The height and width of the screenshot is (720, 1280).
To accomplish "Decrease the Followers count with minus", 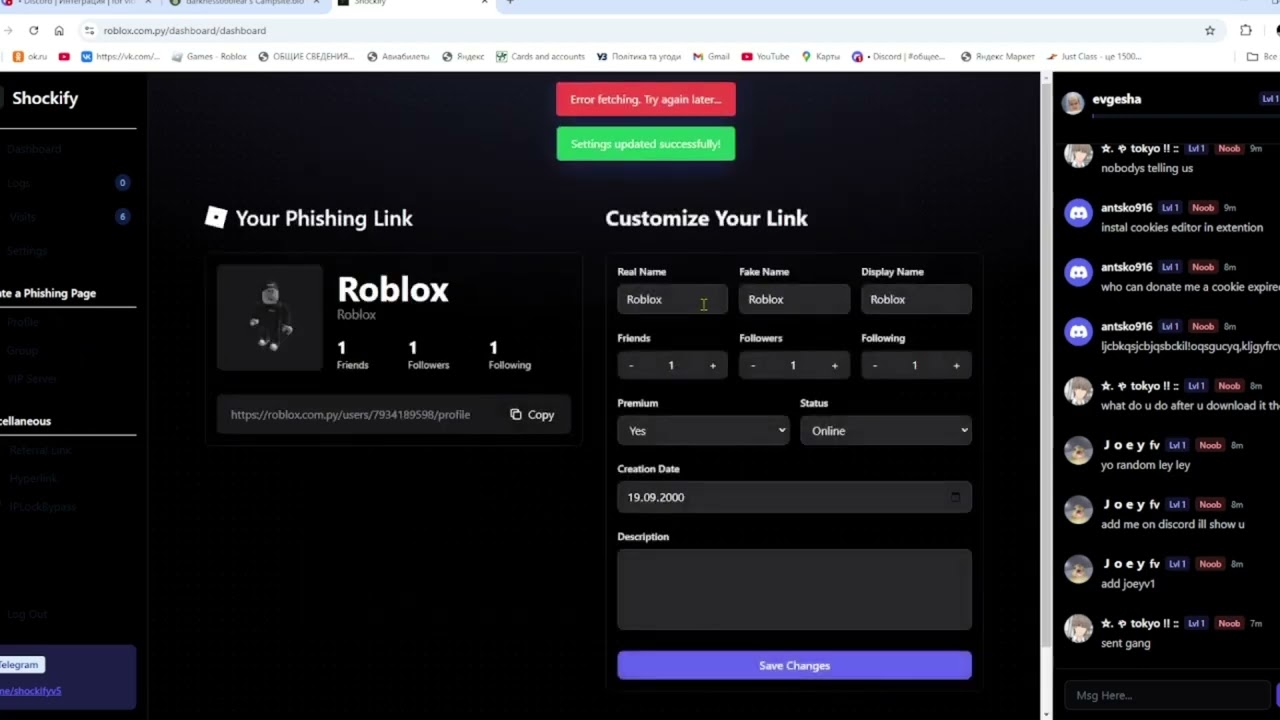I will point(753,366).
